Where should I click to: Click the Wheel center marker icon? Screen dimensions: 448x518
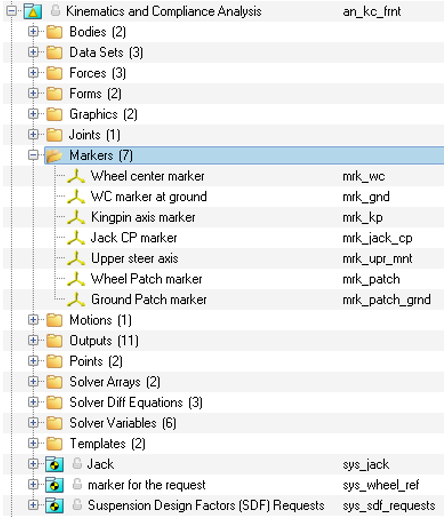(76, 176)
